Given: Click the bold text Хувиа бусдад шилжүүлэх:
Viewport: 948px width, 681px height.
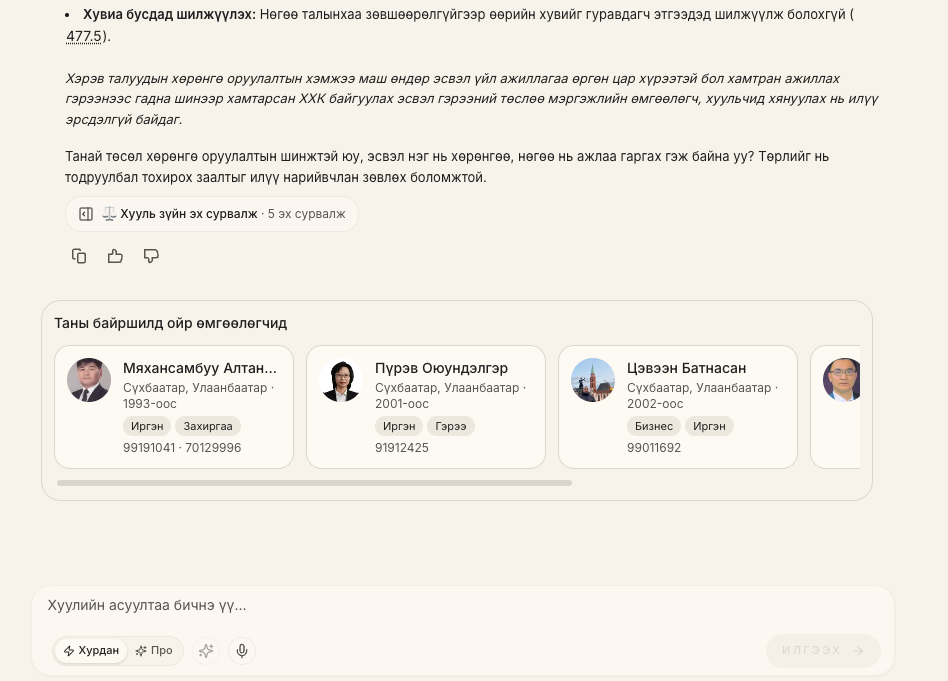Looking at the screenshot, I should pos(169,15).
